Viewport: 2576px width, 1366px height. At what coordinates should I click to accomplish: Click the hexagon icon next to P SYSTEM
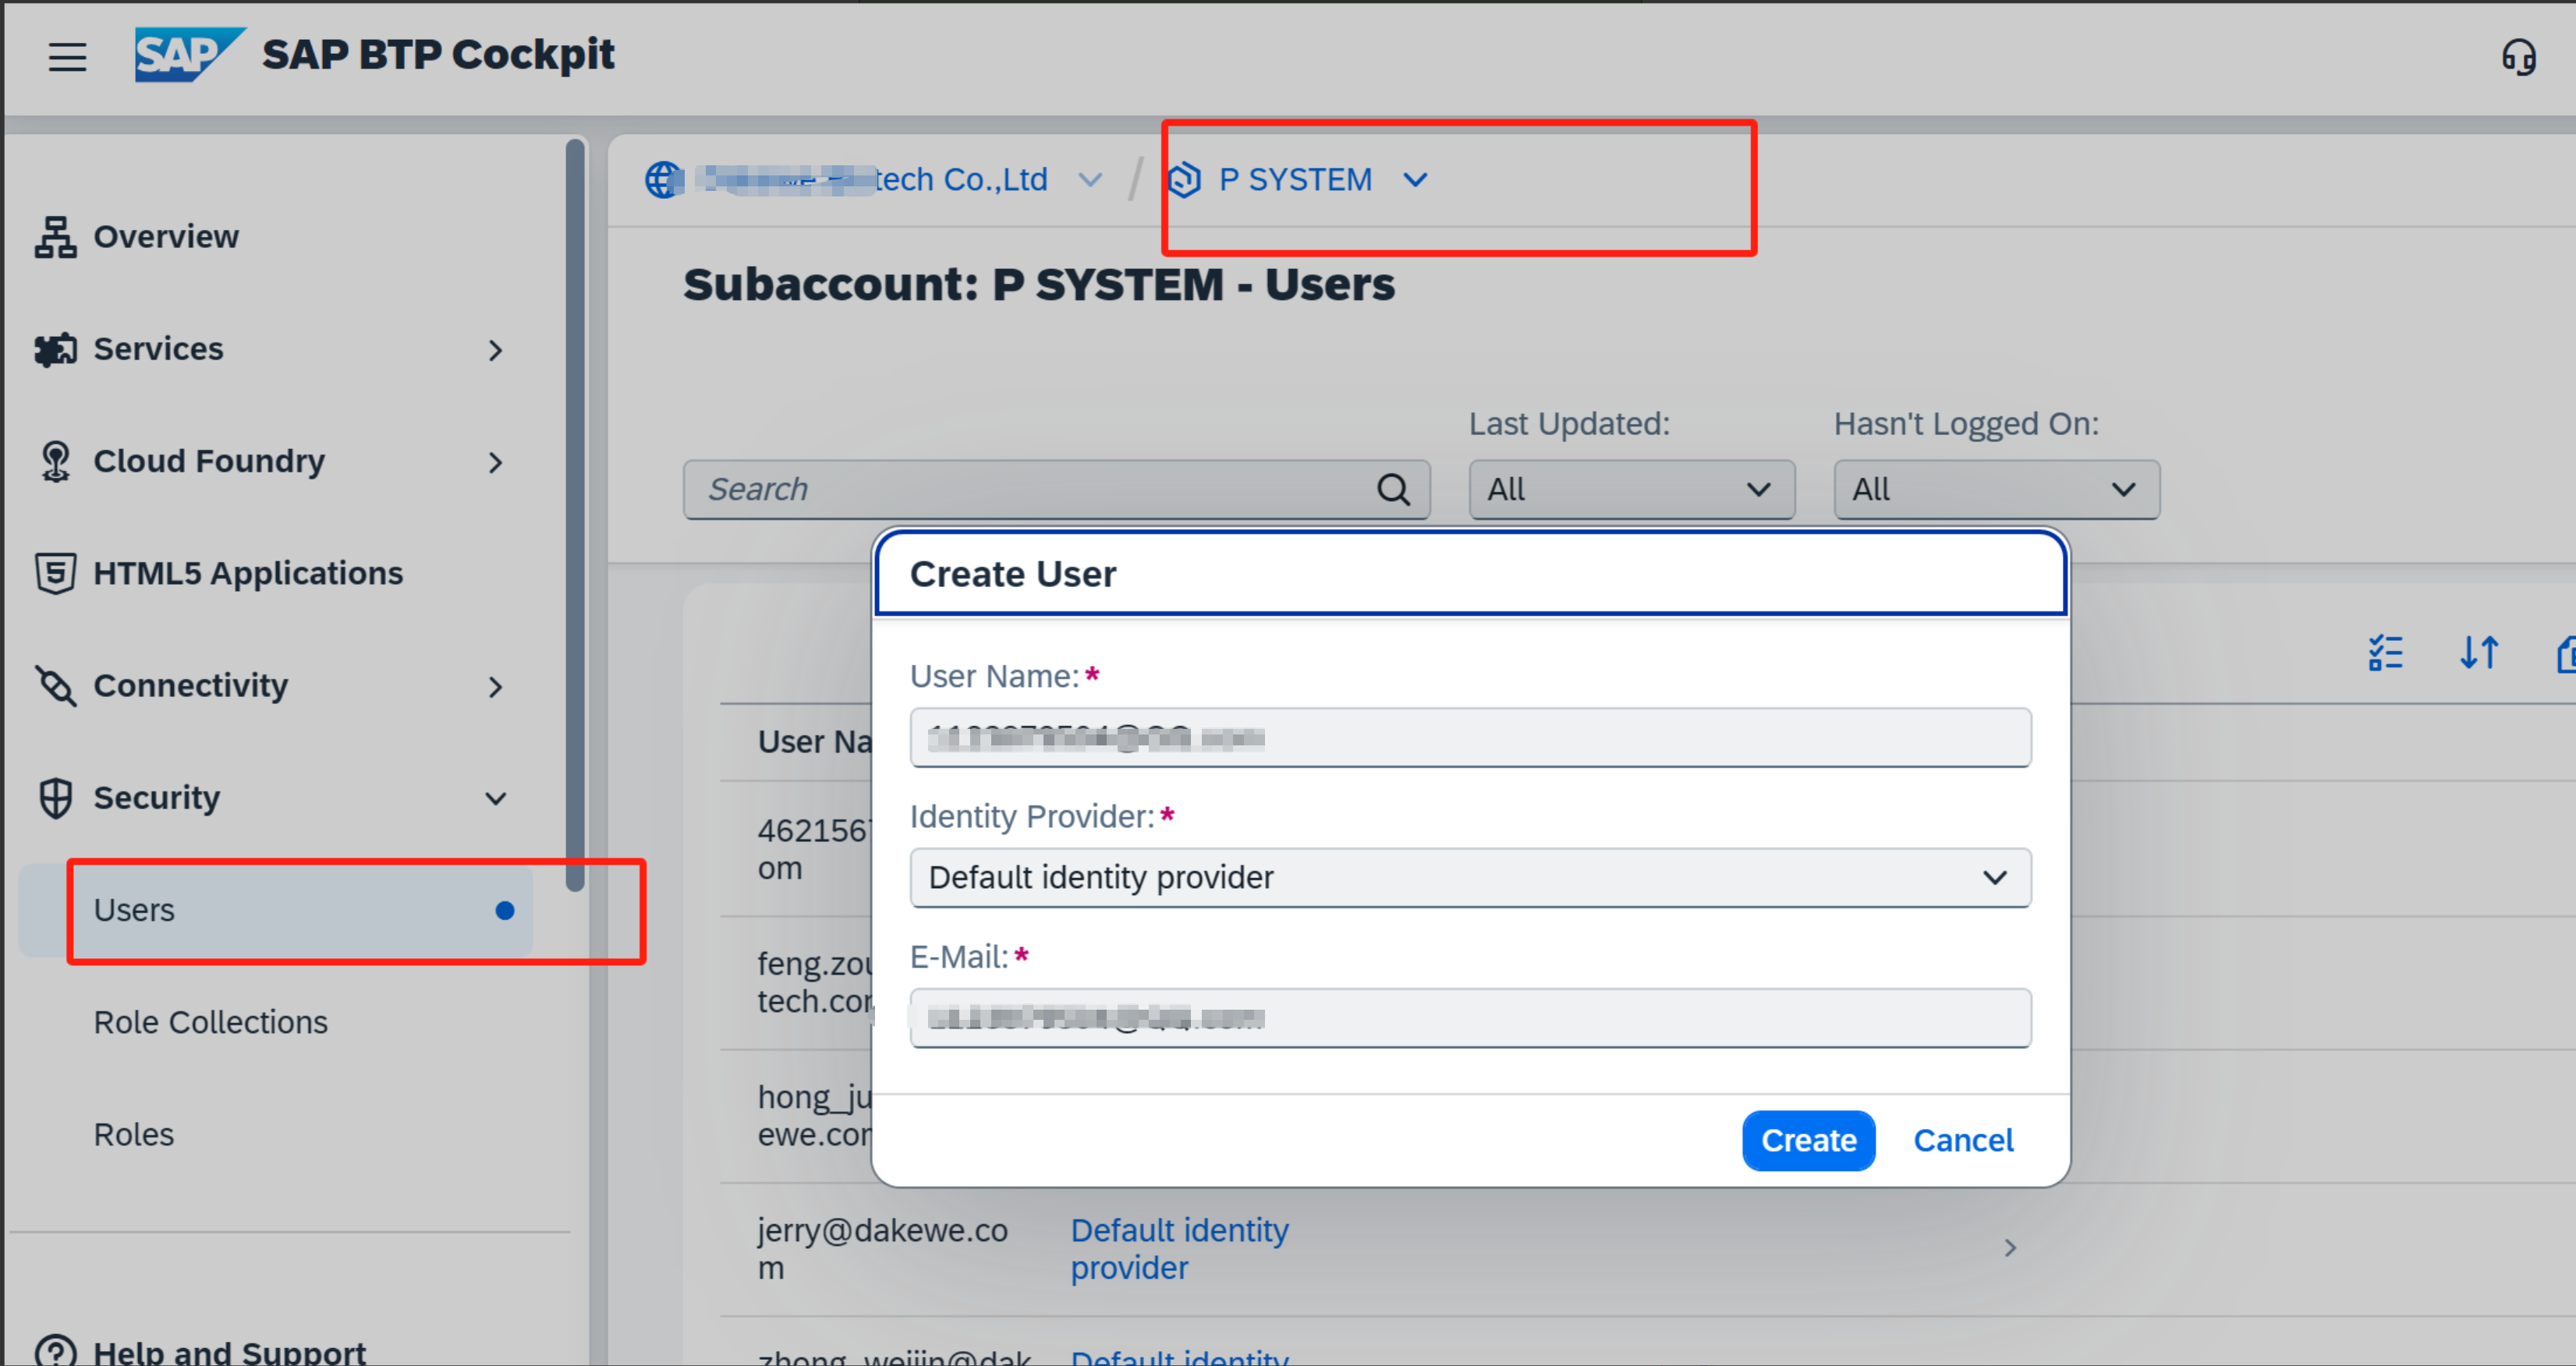(x=1185, y=180)
